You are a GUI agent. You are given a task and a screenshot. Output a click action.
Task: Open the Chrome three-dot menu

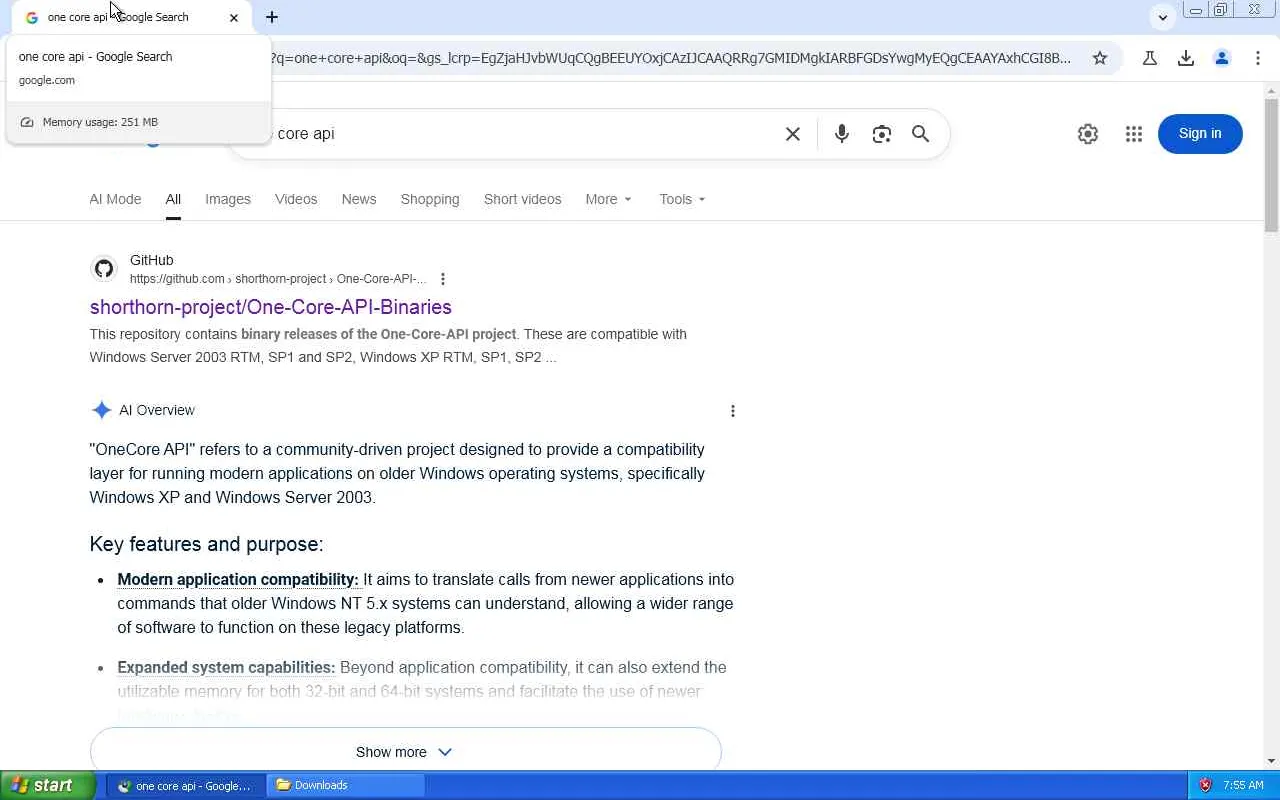(1258, 58)
